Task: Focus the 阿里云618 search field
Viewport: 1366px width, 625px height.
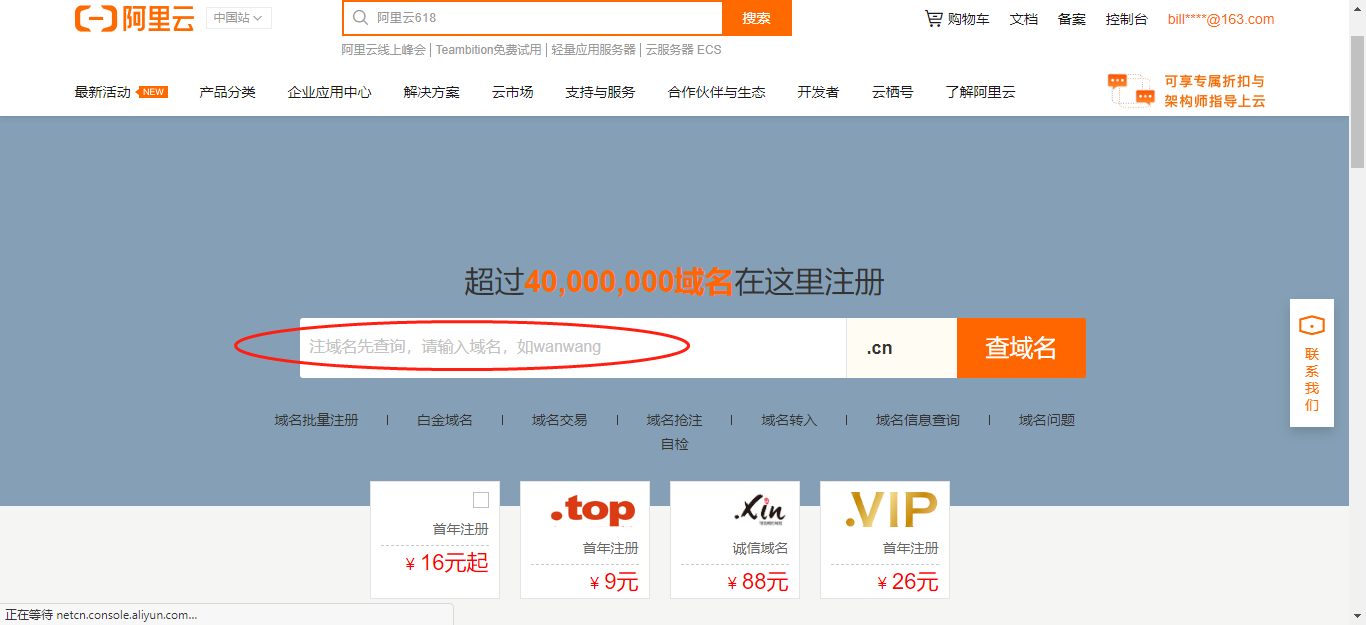Action: (x=532, y=18)
